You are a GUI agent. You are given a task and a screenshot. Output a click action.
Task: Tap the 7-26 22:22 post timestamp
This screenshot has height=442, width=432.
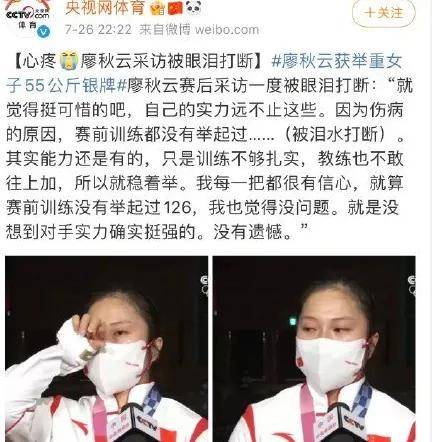coord(98,30)
